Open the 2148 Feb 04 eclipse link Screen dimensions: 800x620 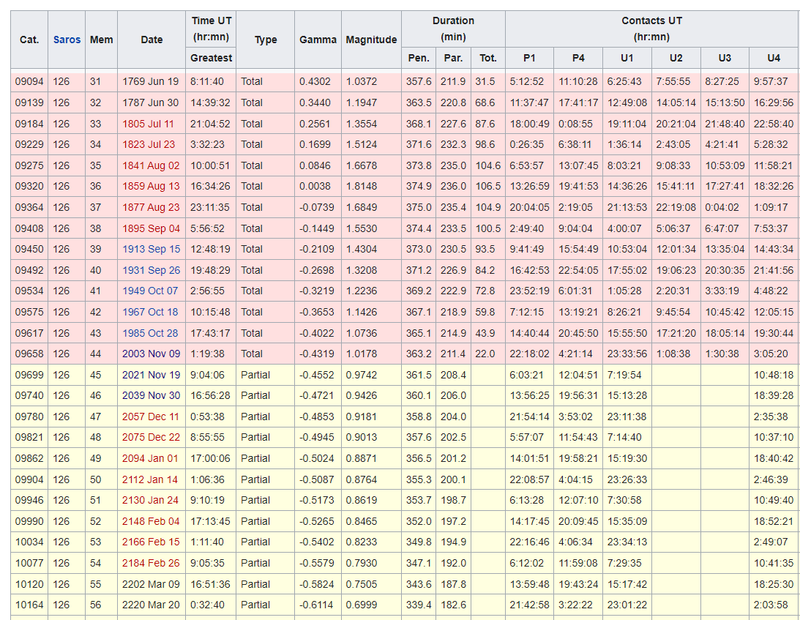(151, 522)
